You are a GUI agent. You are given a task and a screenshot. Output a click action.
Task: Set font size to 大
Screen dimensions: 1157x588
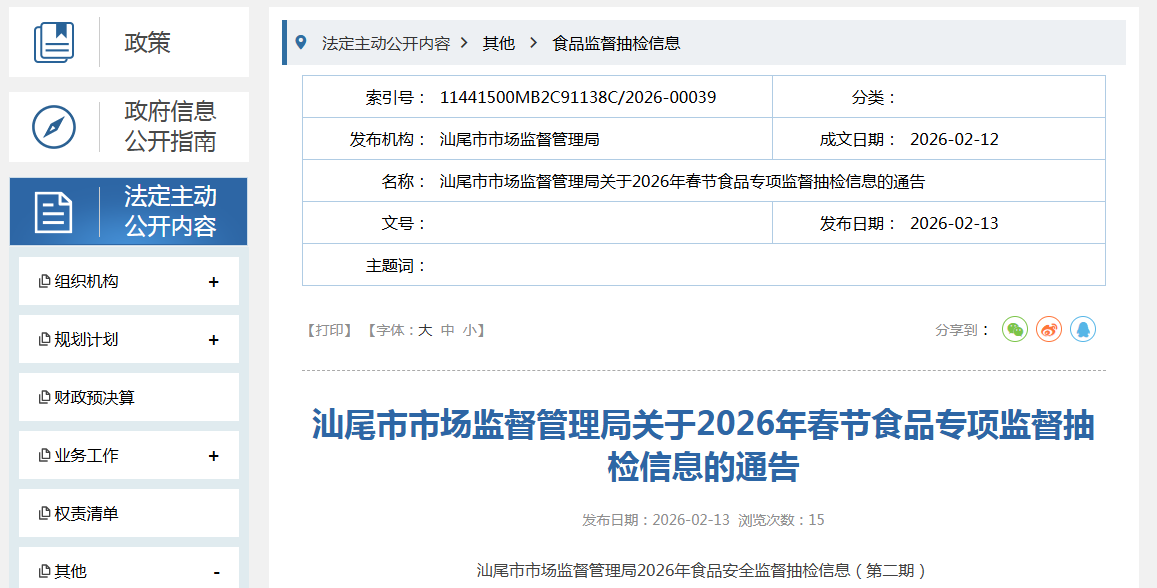[x=425, y=331]
